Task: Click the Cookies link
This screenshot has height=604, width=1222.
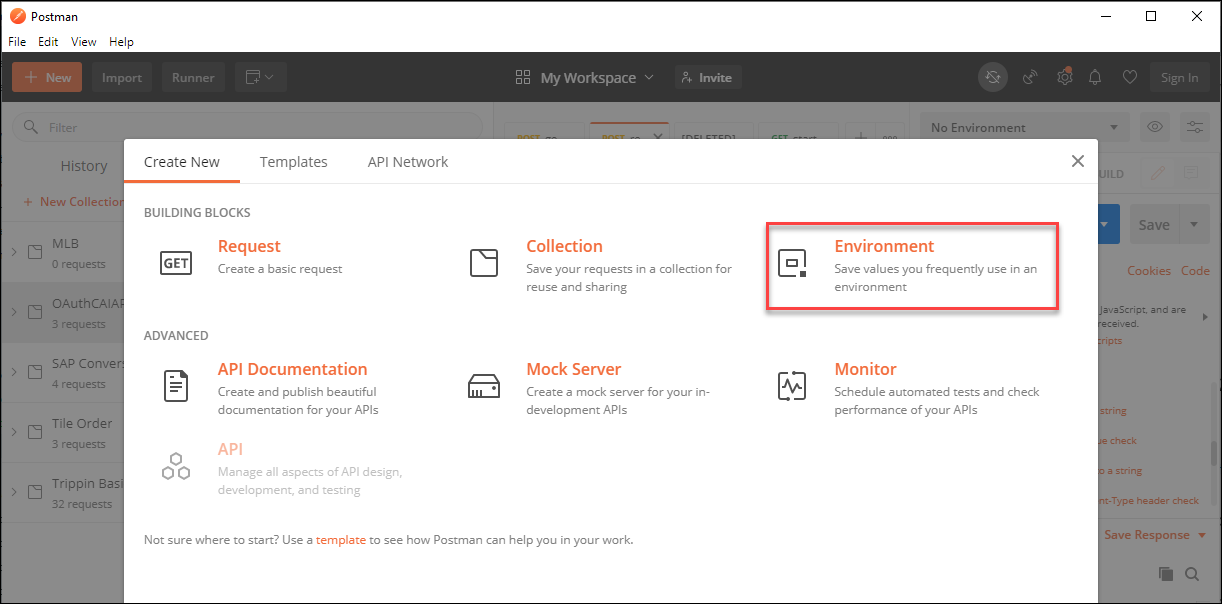Action: (x=1149, y=271)
